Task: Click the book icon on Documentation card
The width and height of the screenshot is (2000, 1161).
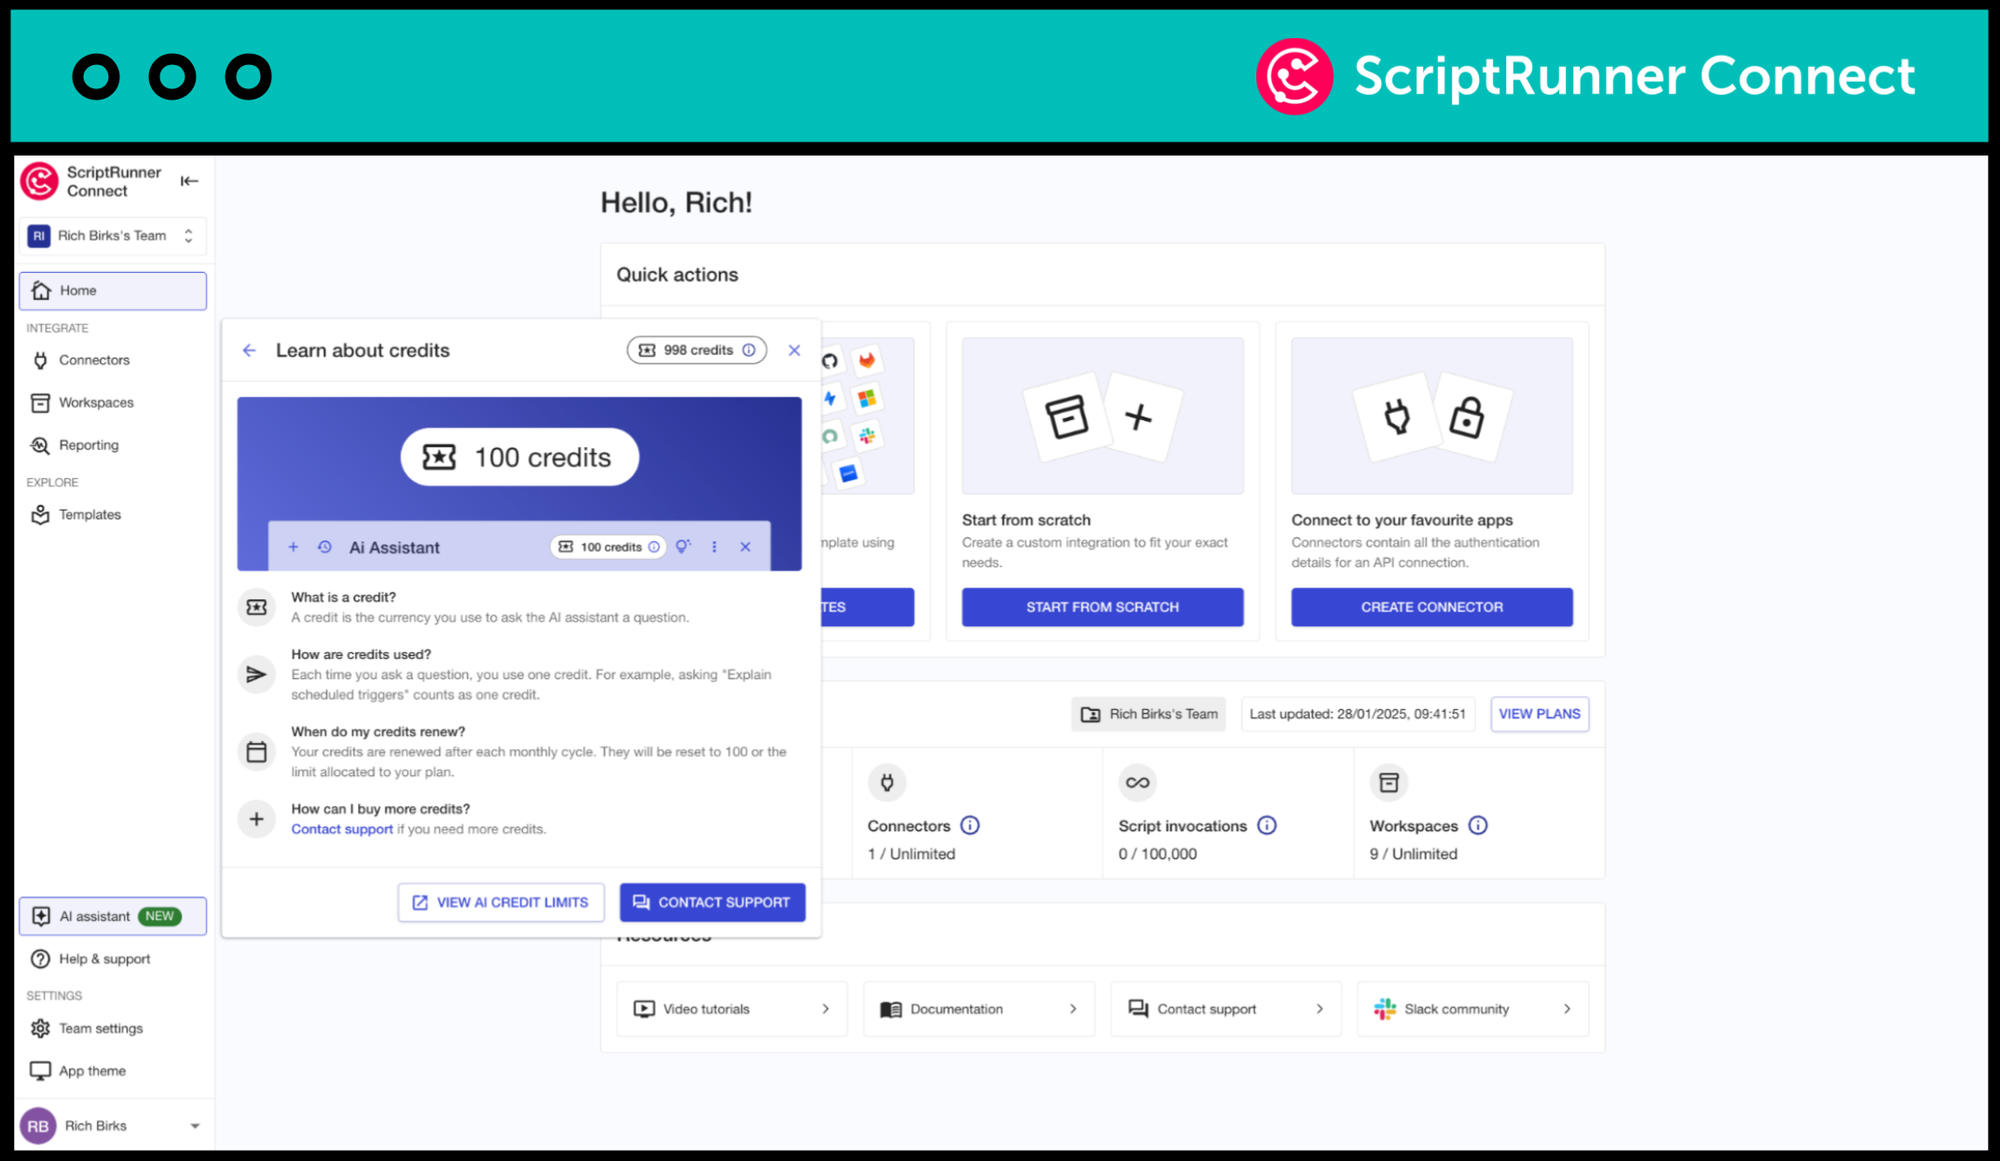Action: pos(891,1009)
